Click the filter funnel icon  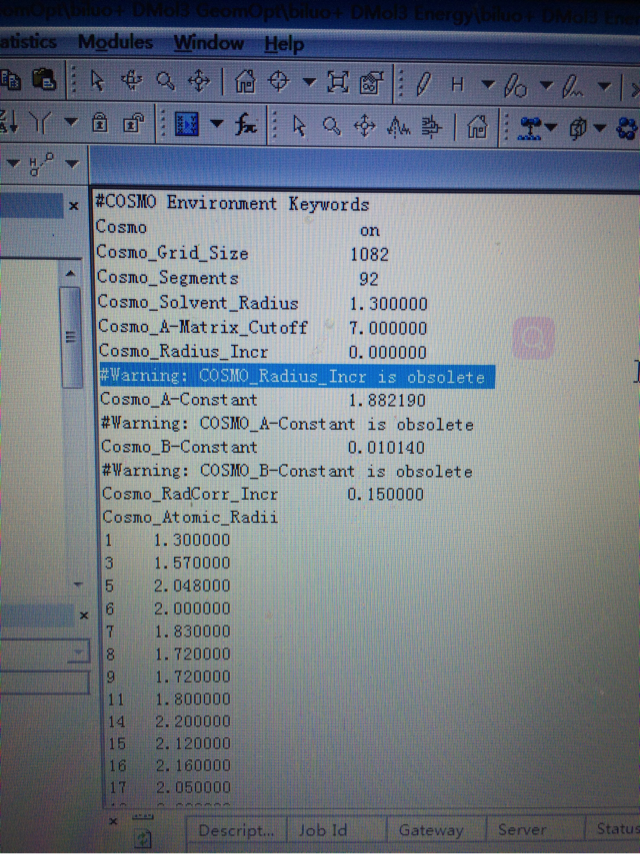click(x=41, y=123)
